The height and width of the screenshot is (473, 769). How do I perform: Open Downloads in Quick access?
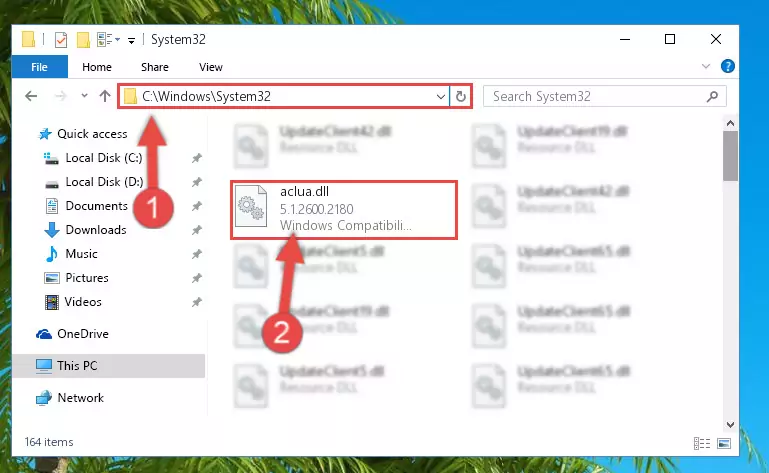pos(96,230)
